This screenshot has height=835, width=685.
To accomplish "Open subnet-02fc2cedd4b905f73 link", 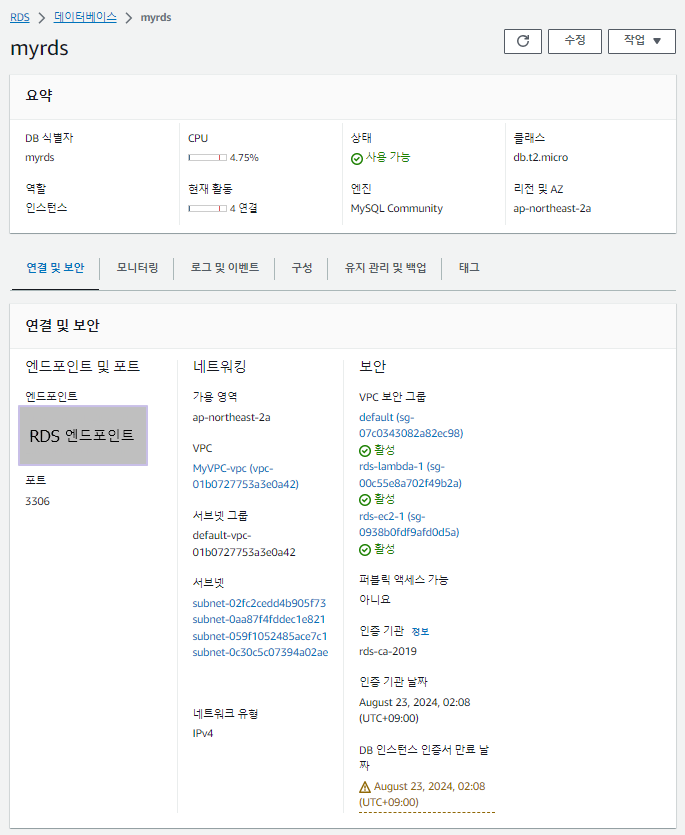I will 259,603.
